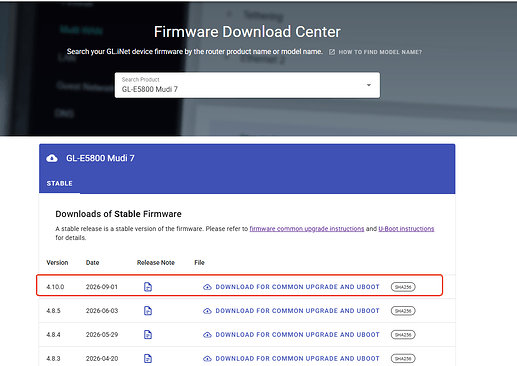Show SHA256 checksum for version 4.10.0
517x366 pixels.
tap(403, 287)
